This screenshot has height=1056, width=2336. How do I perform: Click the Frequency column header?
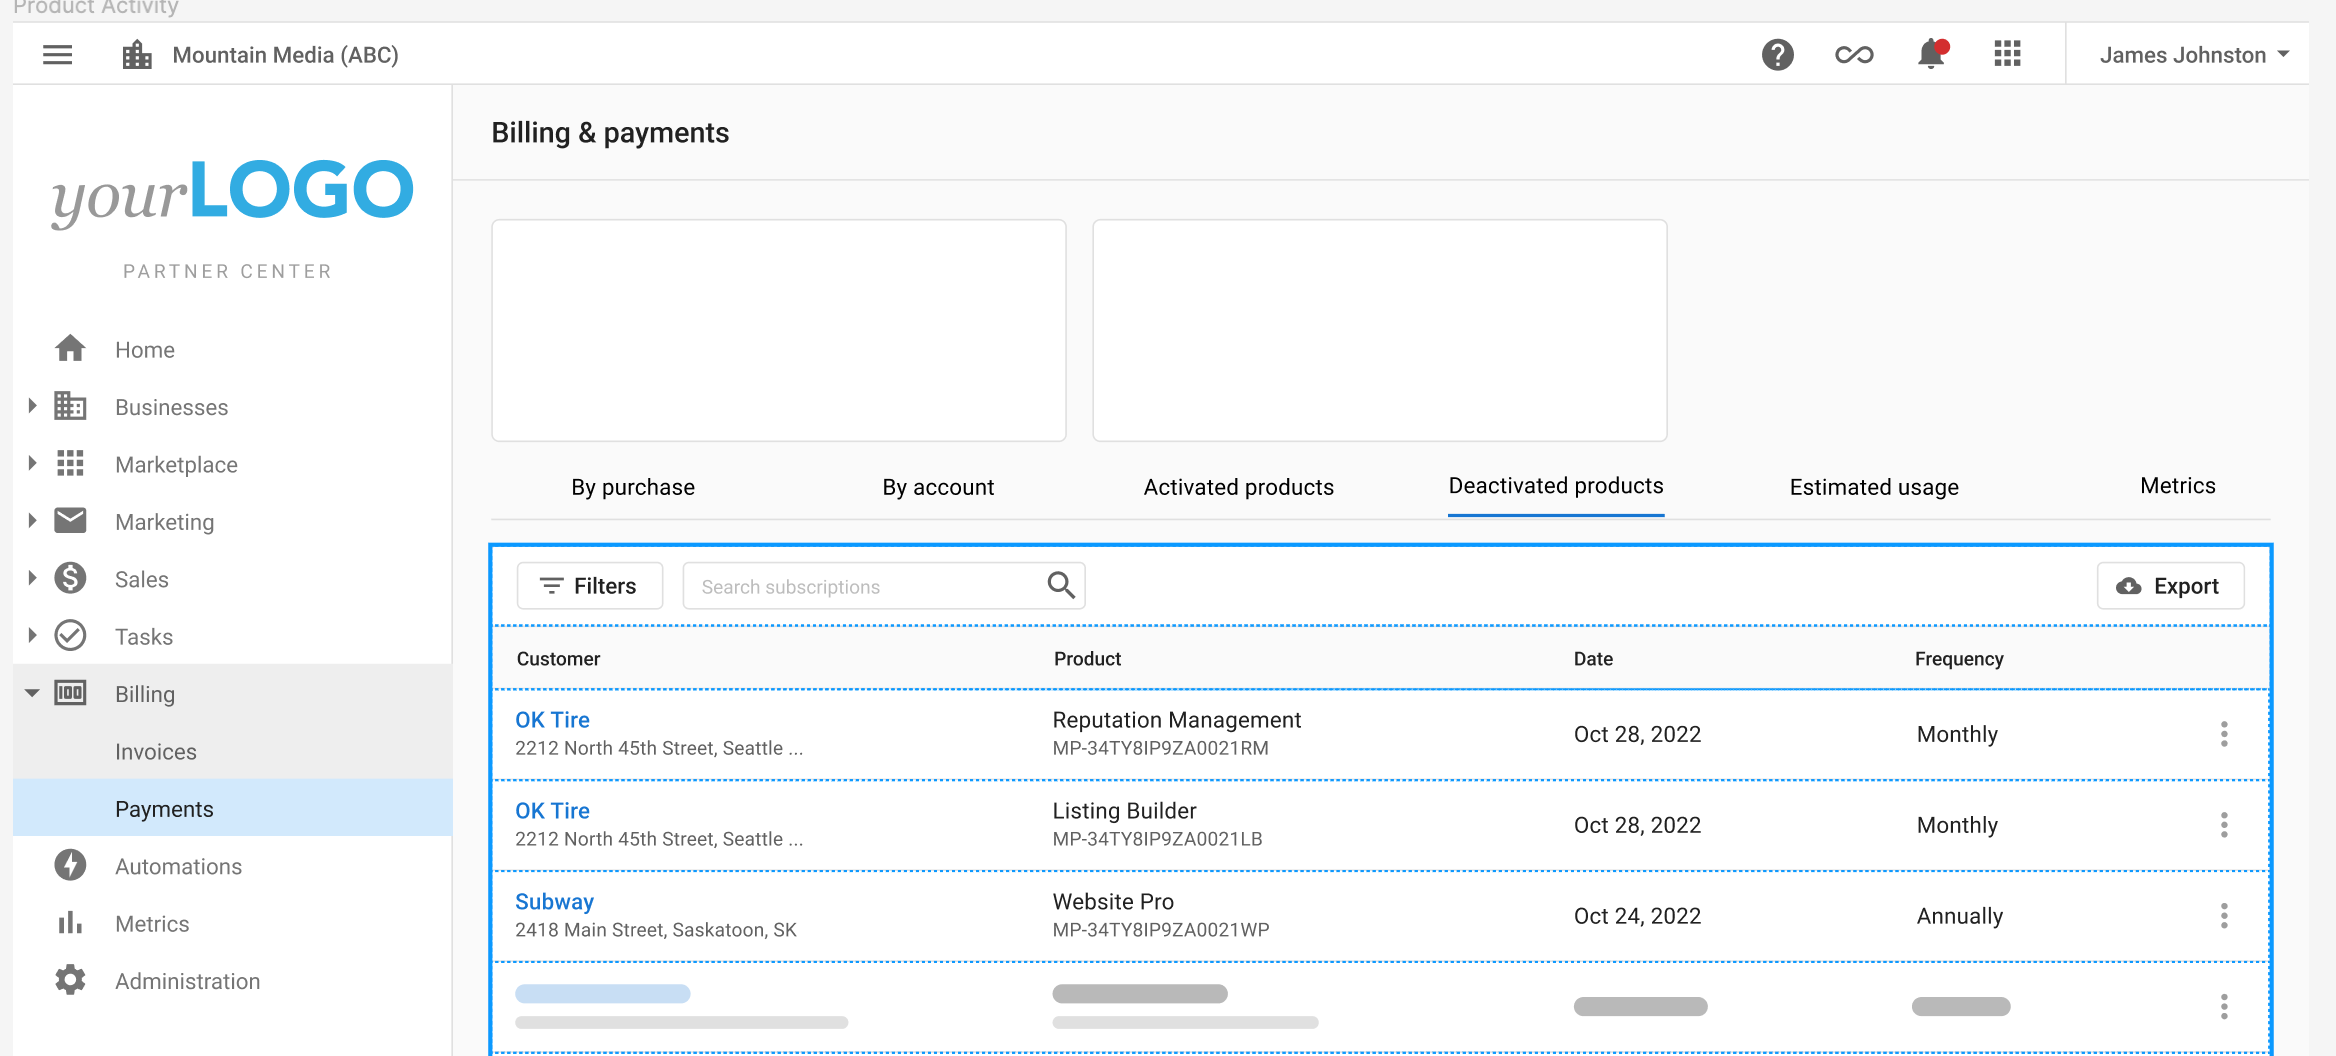pyautogui.click(x=1959, y=659)
